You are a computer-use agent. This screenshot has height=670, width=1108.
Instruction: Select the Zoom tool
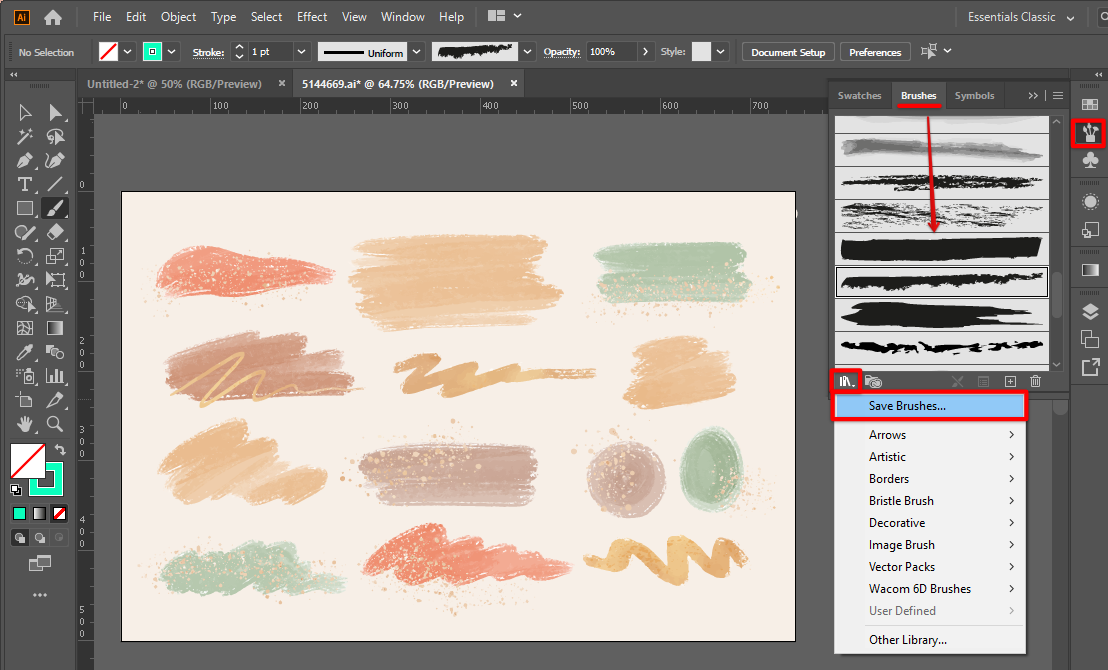coord(55,424)
